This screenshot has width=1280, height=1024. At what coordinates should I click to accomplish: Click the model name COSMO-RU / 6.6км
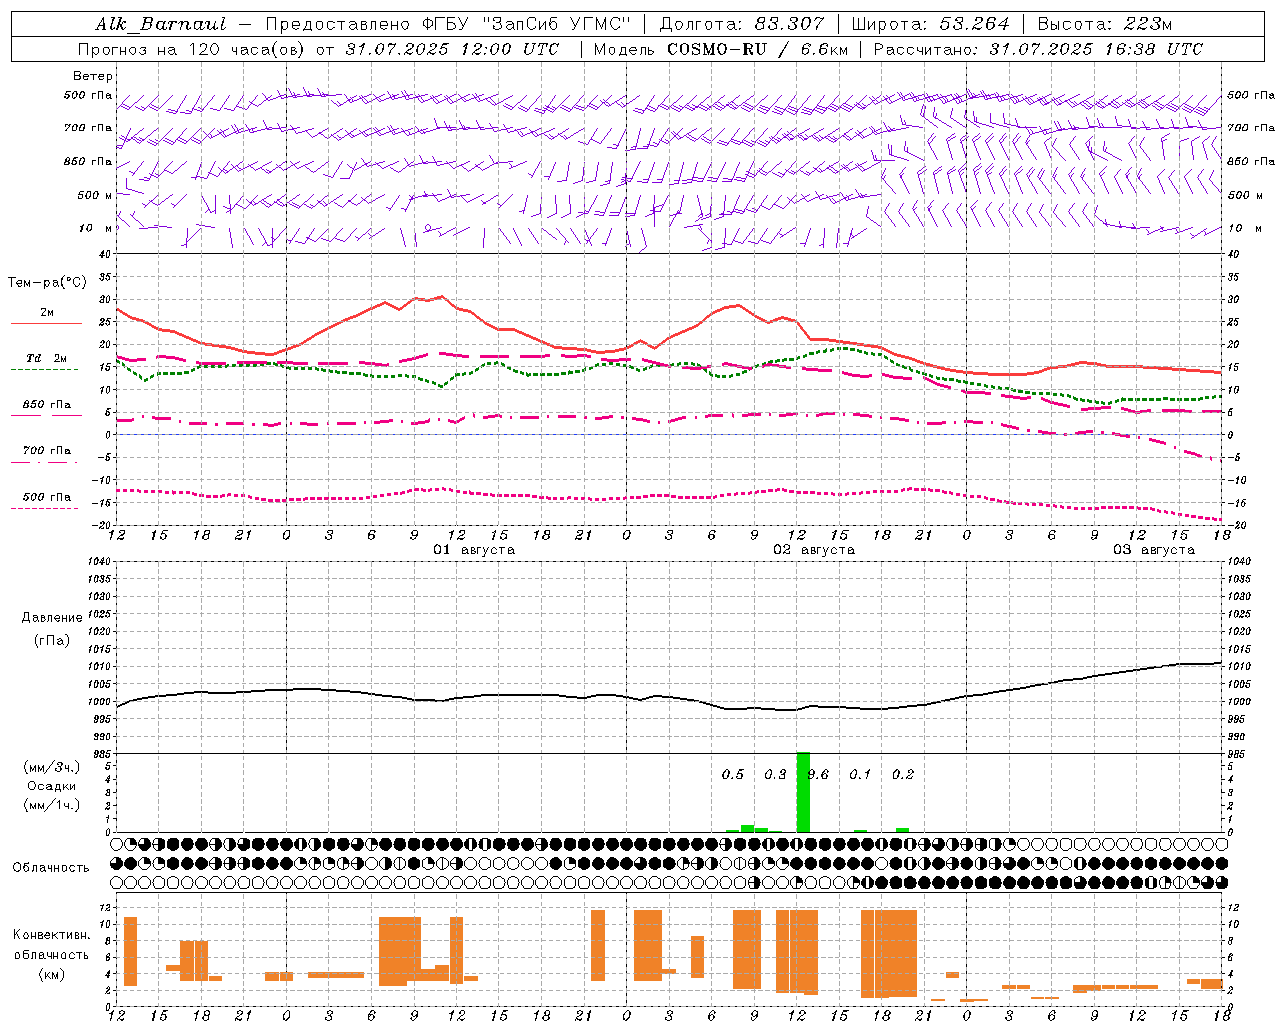coord(757,49)
